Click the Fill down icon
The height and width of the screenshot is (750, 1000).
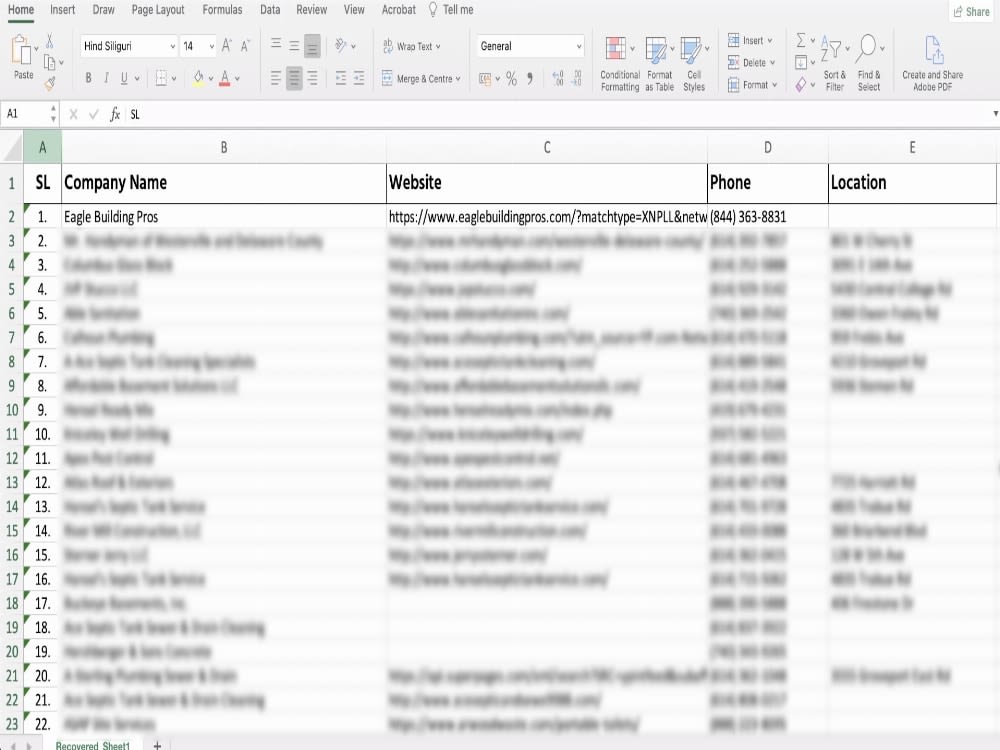point(801,62)
